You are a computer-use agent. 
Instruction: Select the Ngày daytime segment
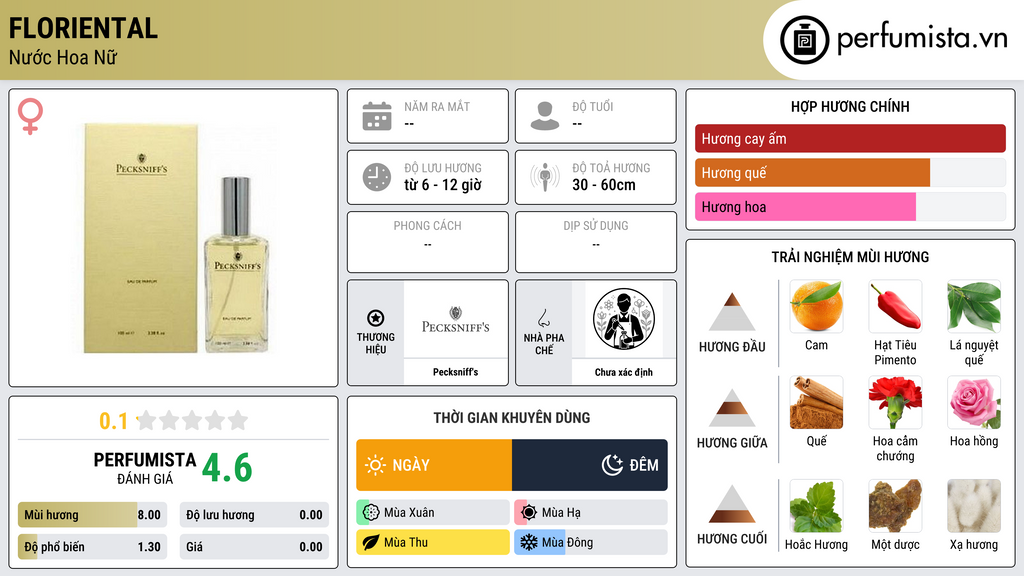tap(434, 465)
